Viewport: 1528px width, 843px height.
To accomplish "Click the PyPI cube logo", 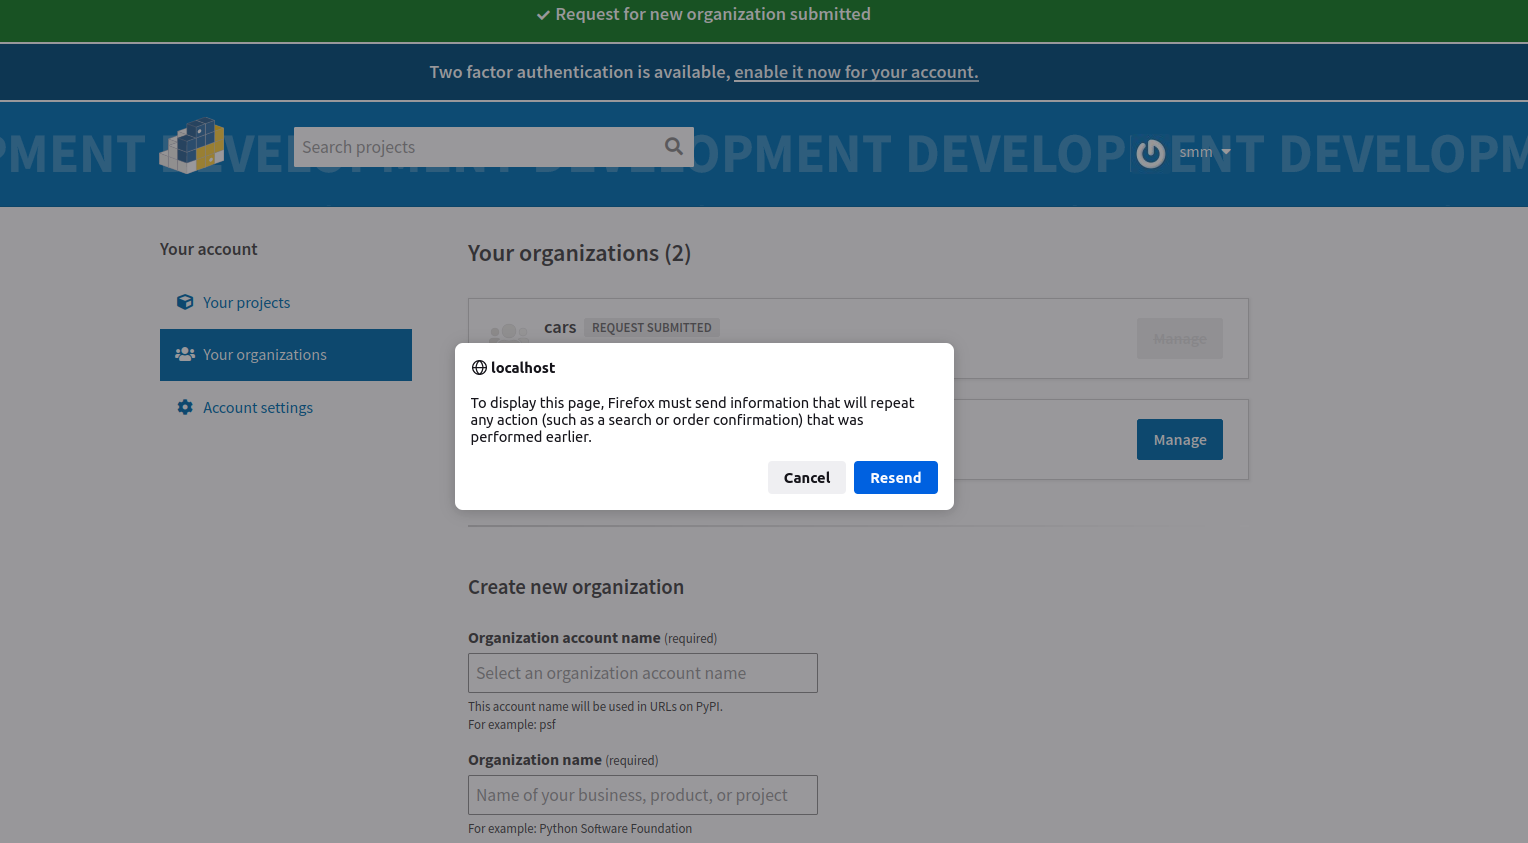I will [x=192, y=146].
